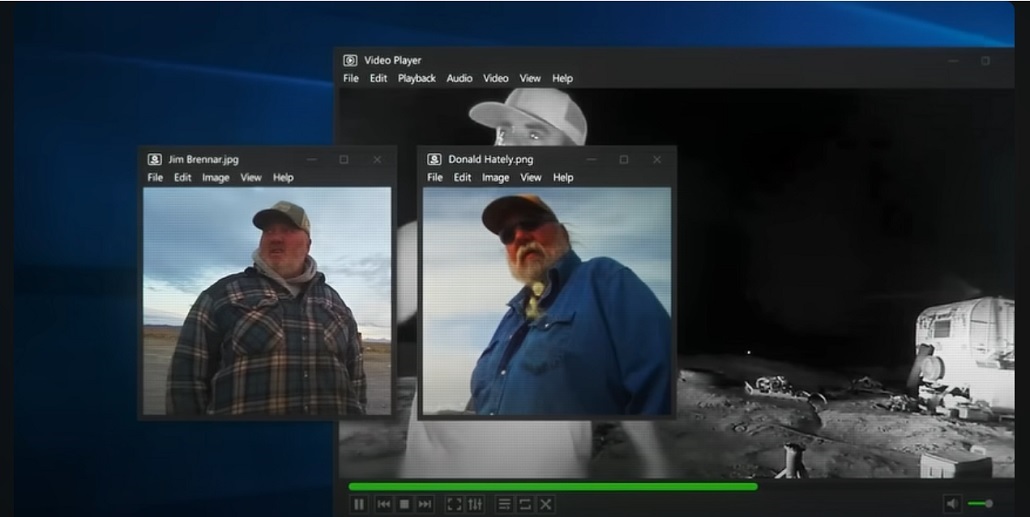Show the playlist in Video Player
This screenshot has height=517, width=1030.
[504, 505]
